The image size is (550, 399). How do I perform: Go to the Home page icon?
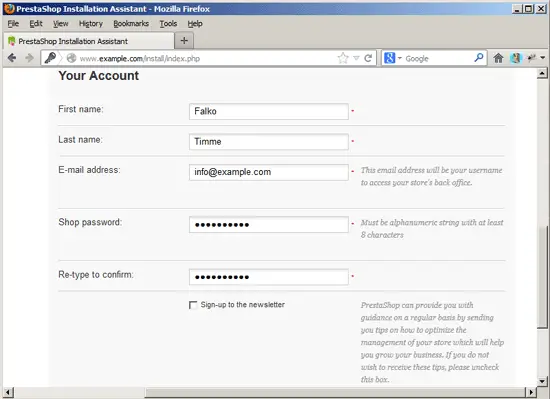click(498, 58)
